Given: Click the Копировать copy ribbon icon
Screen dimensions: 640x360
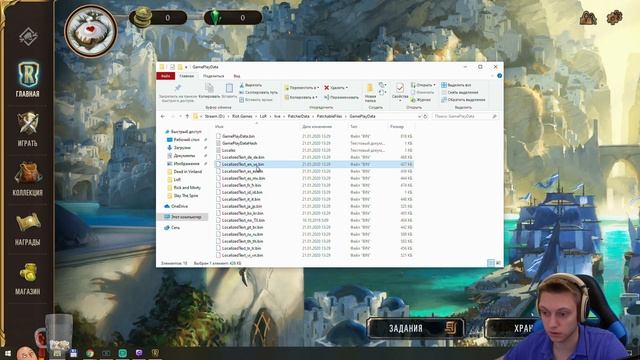Looking at the screenshot, I should coord(209,91).
